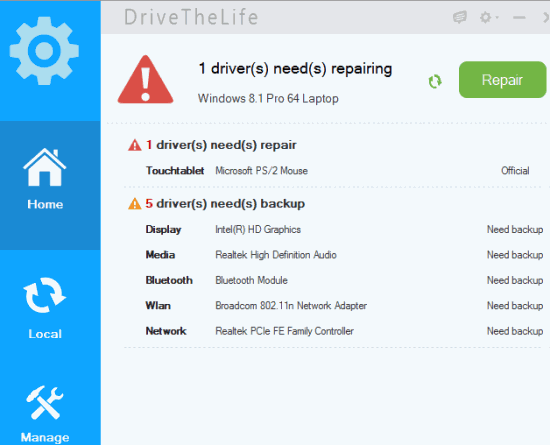550x445 pixels.
Task: Select the Network driver category
Action: [166, 331]
